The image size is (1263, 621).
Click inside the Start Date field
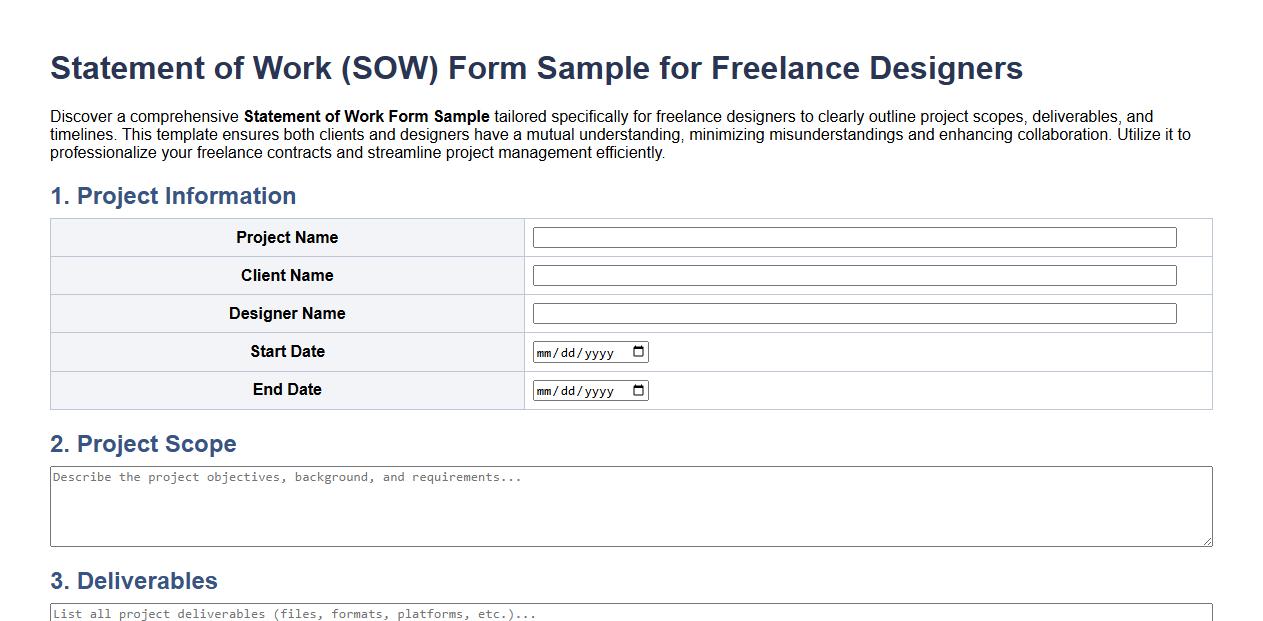pos(580,351)
